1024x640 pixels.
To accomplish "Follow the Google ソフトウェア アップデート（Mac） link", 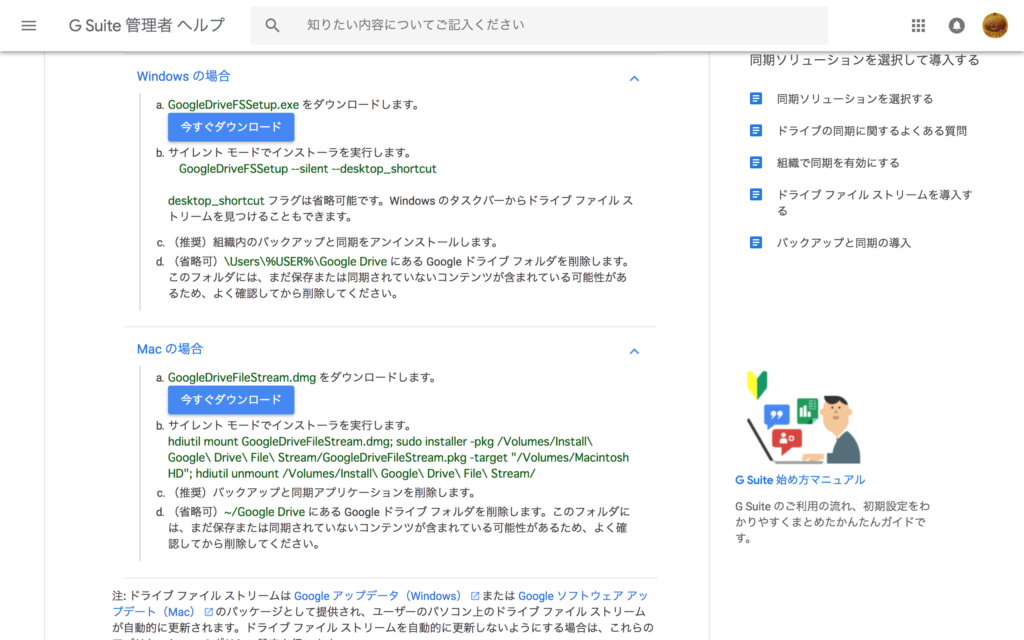I will click(x=380, y=604).
